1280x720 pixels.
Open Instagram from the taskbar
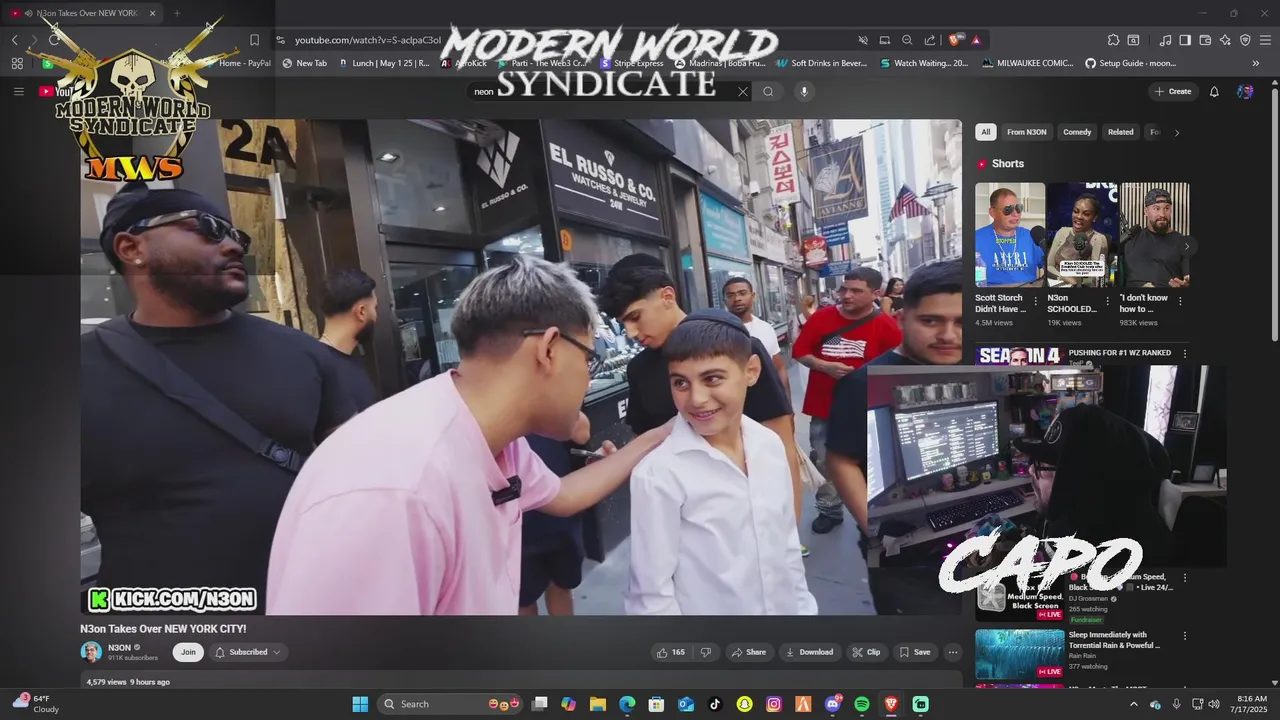coord(774,704)
